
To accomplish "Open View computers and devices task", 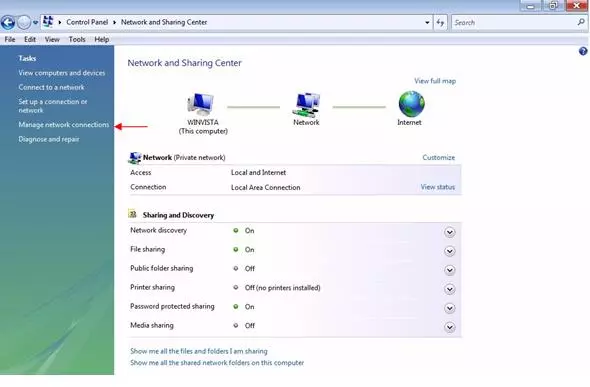I will pos(62,73).
